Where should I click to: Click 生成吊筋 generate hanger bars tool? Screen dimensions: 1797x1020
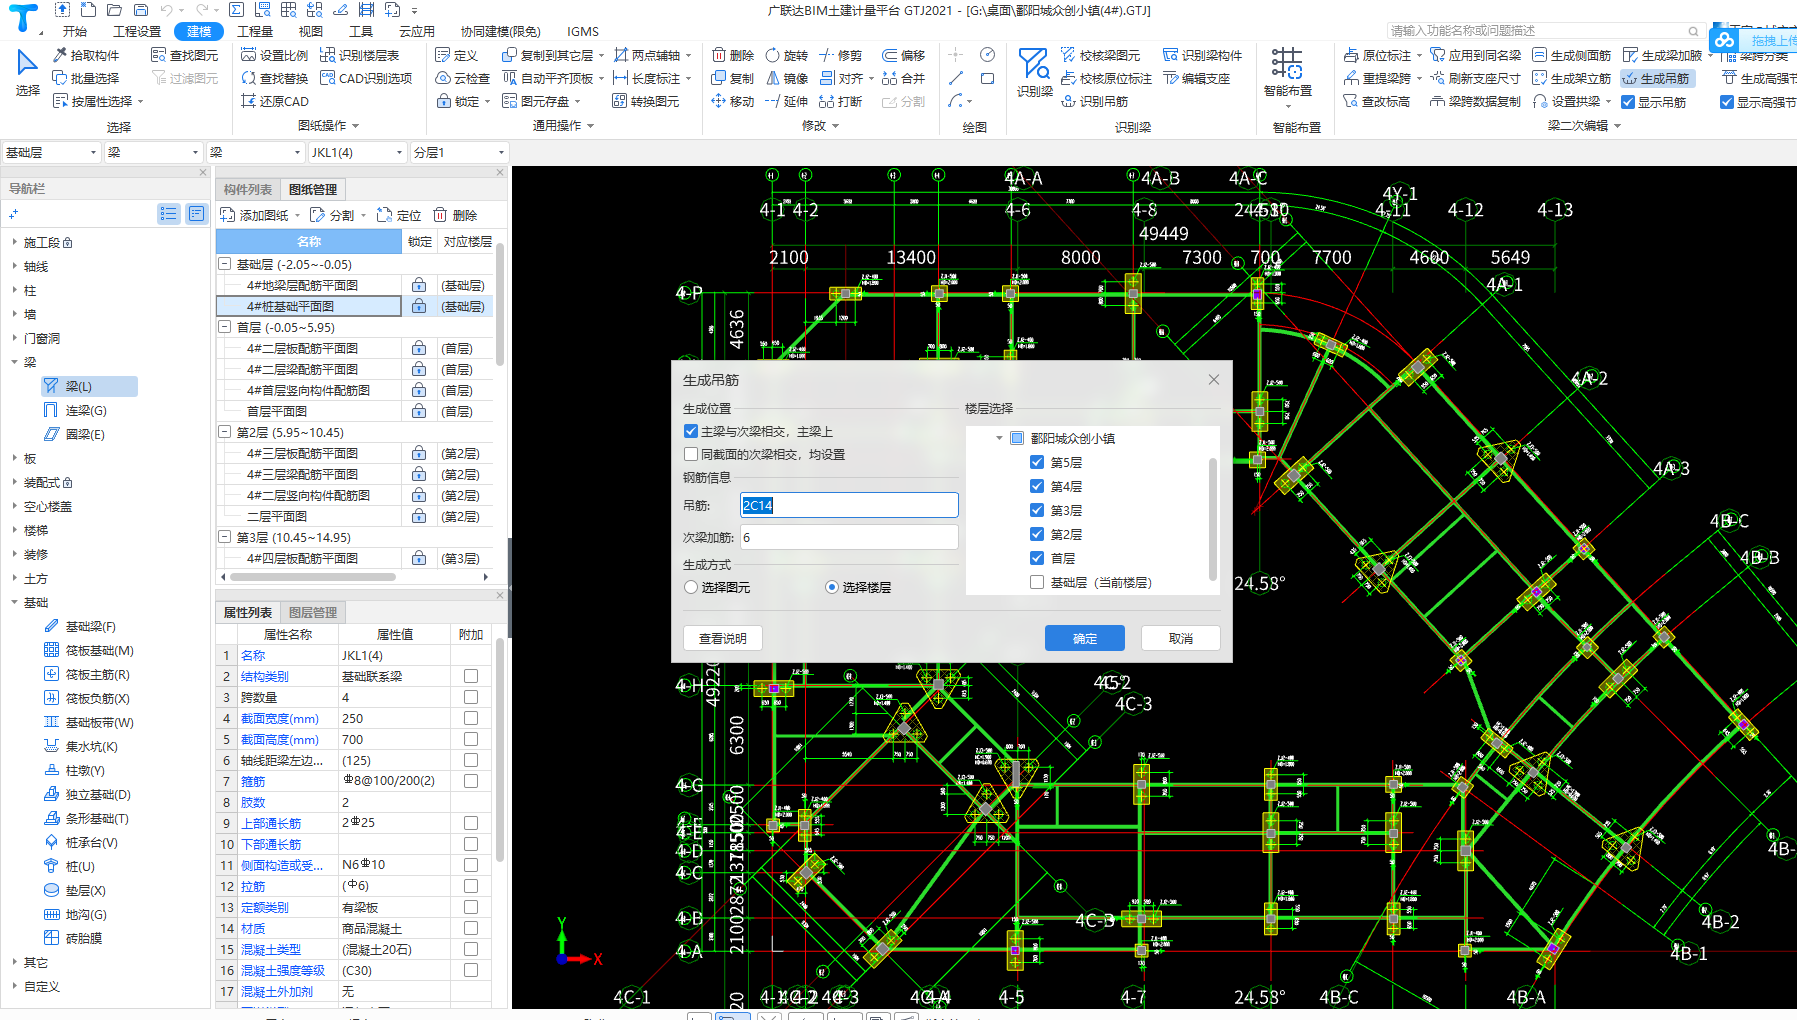1656,78
